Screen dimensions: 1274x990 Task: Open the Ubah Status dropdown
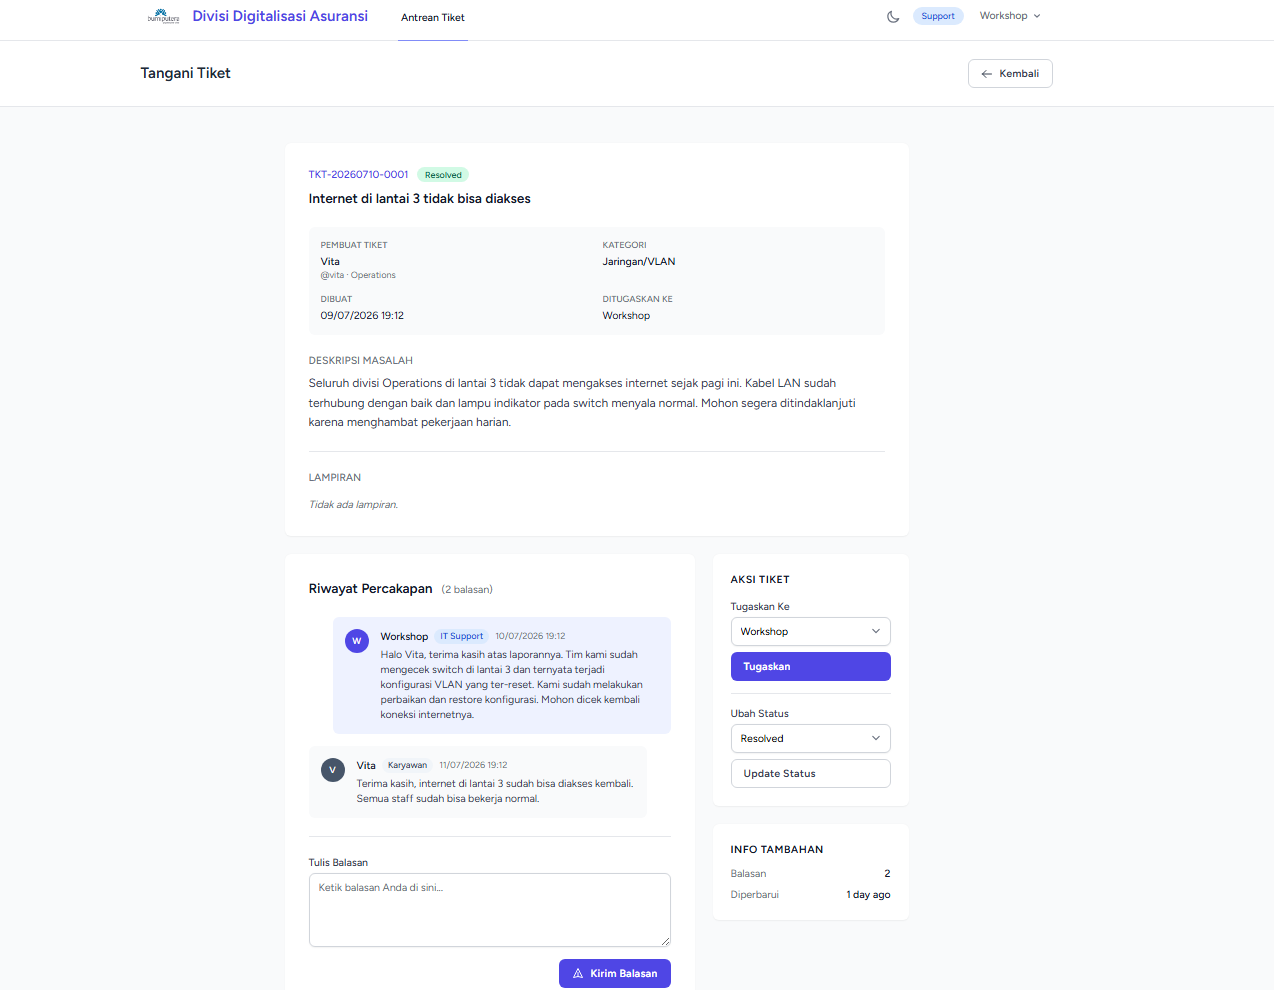(810, 739)
